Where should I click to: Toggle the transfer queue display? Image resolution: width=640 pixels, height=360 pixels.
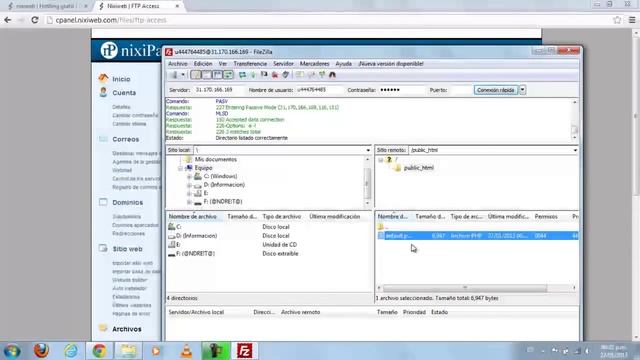click(x=229, y=75)
